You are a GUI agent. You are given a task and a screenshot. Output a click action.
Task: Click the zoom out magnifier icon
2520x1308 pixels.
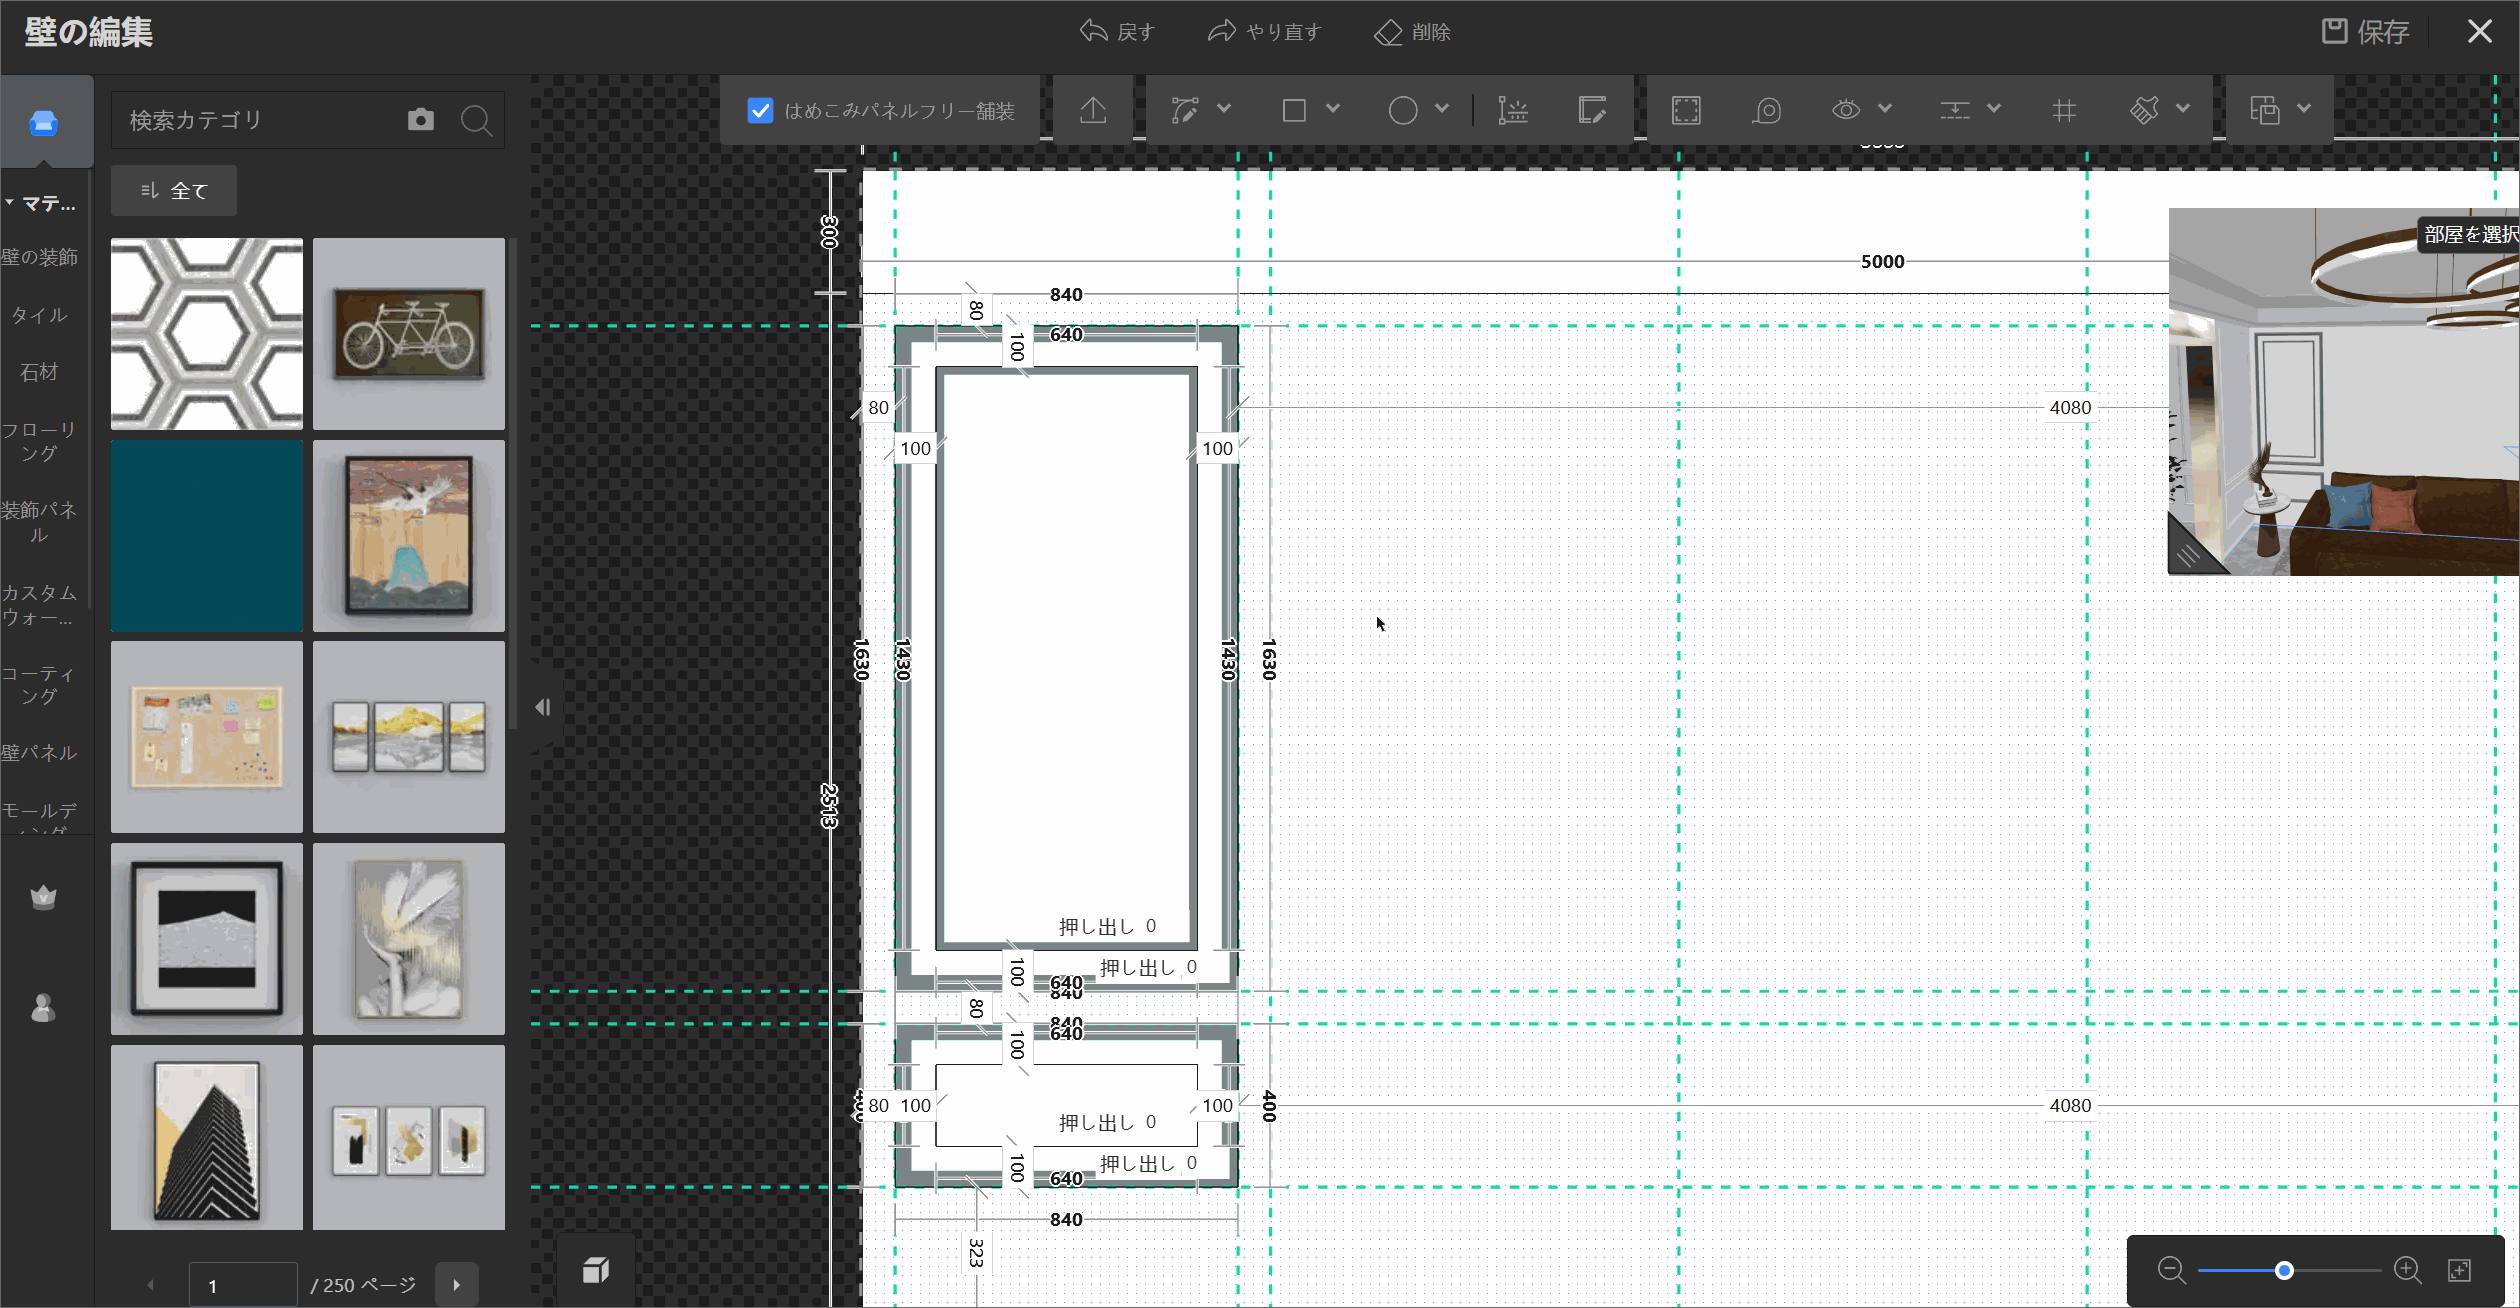point(2171,1270)
